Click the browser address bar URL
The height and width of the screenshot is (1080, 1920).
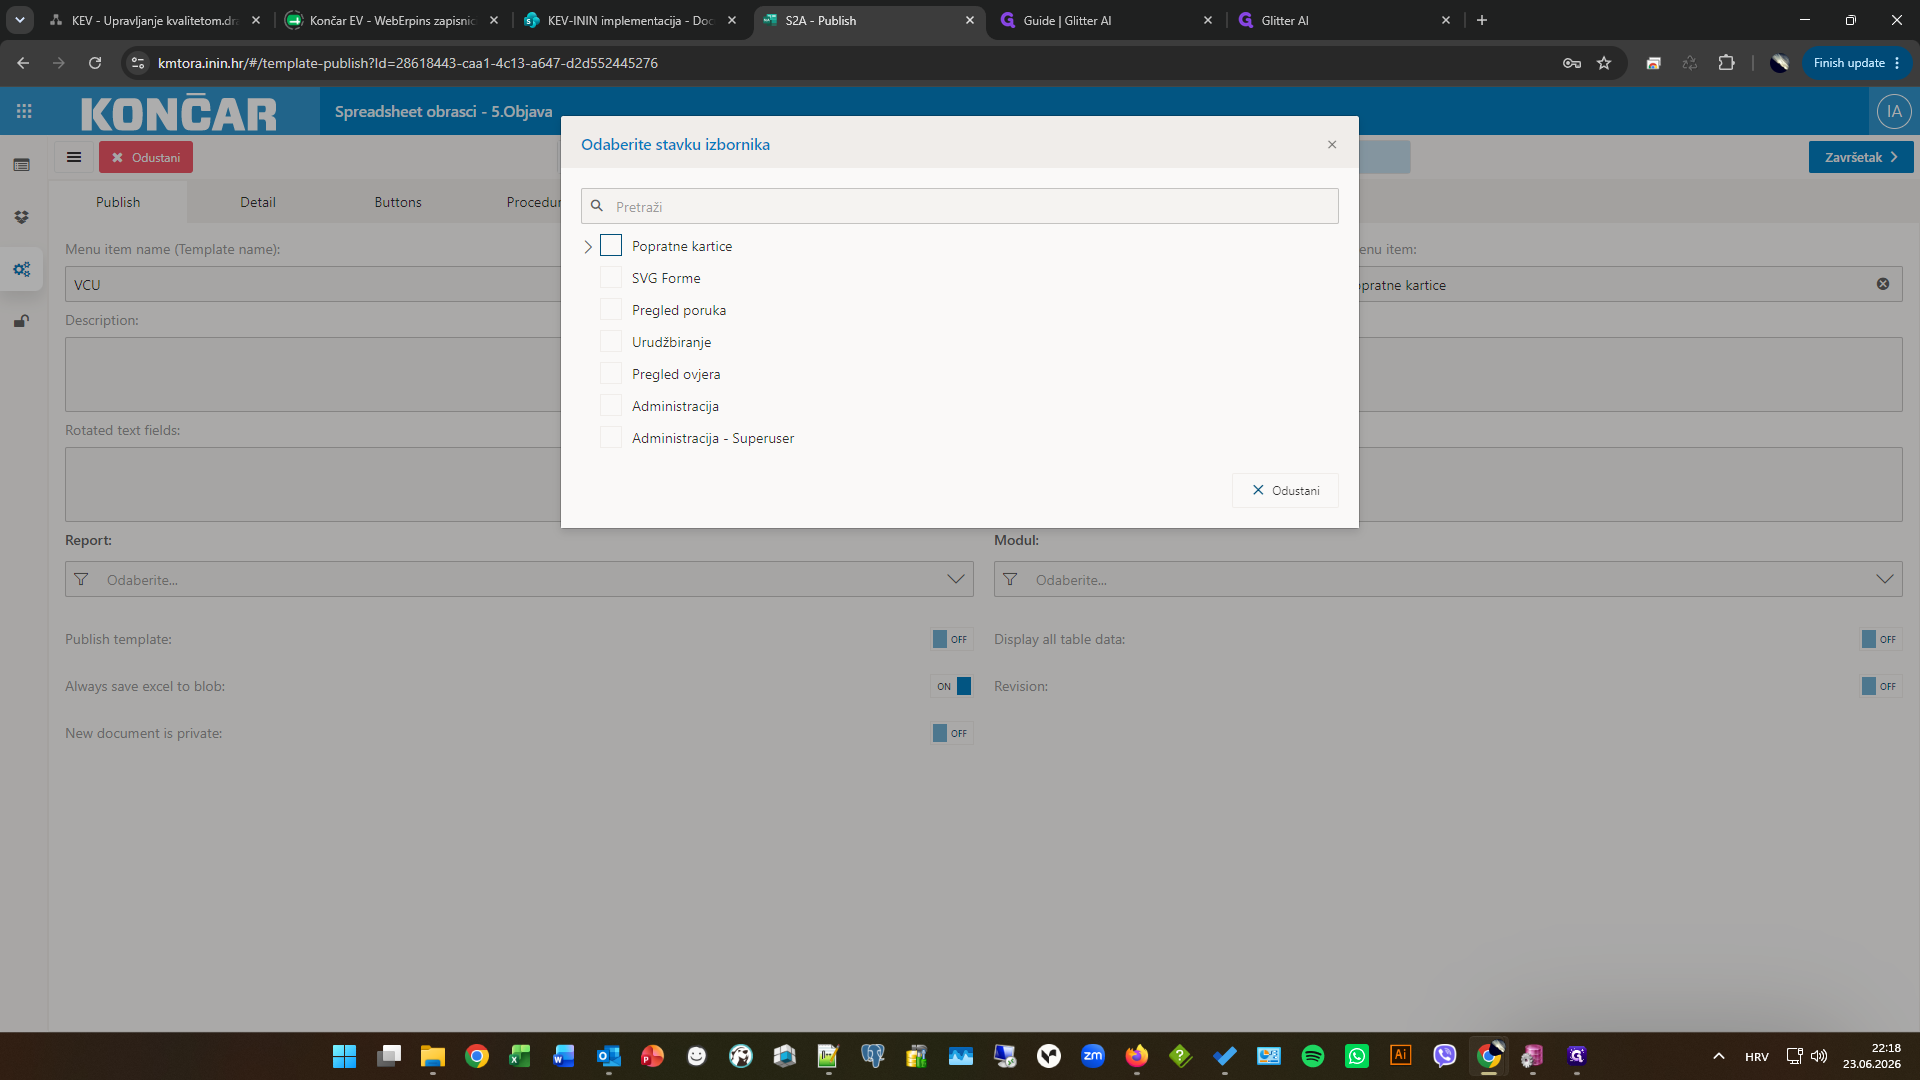tap(408, 63)
